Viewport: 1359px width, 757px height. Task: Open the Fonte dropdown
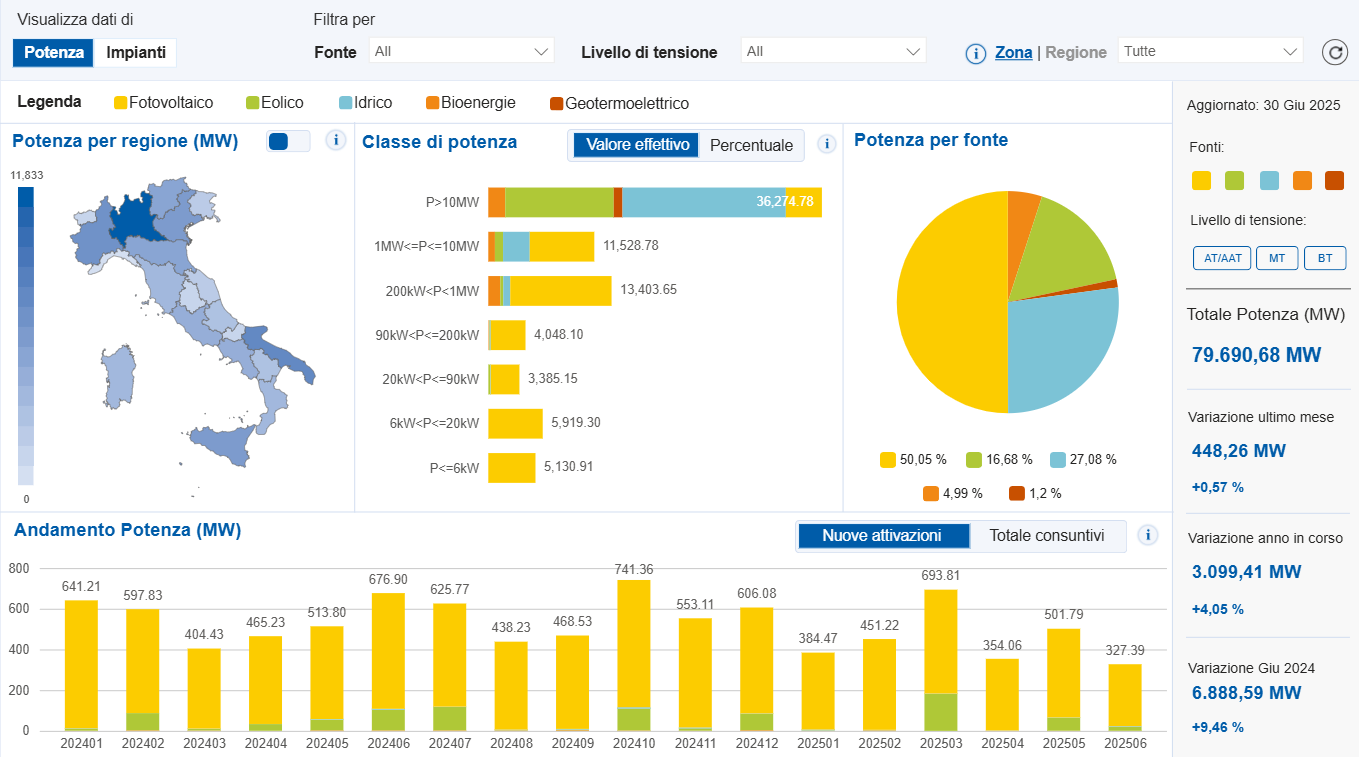click(462, 51)
